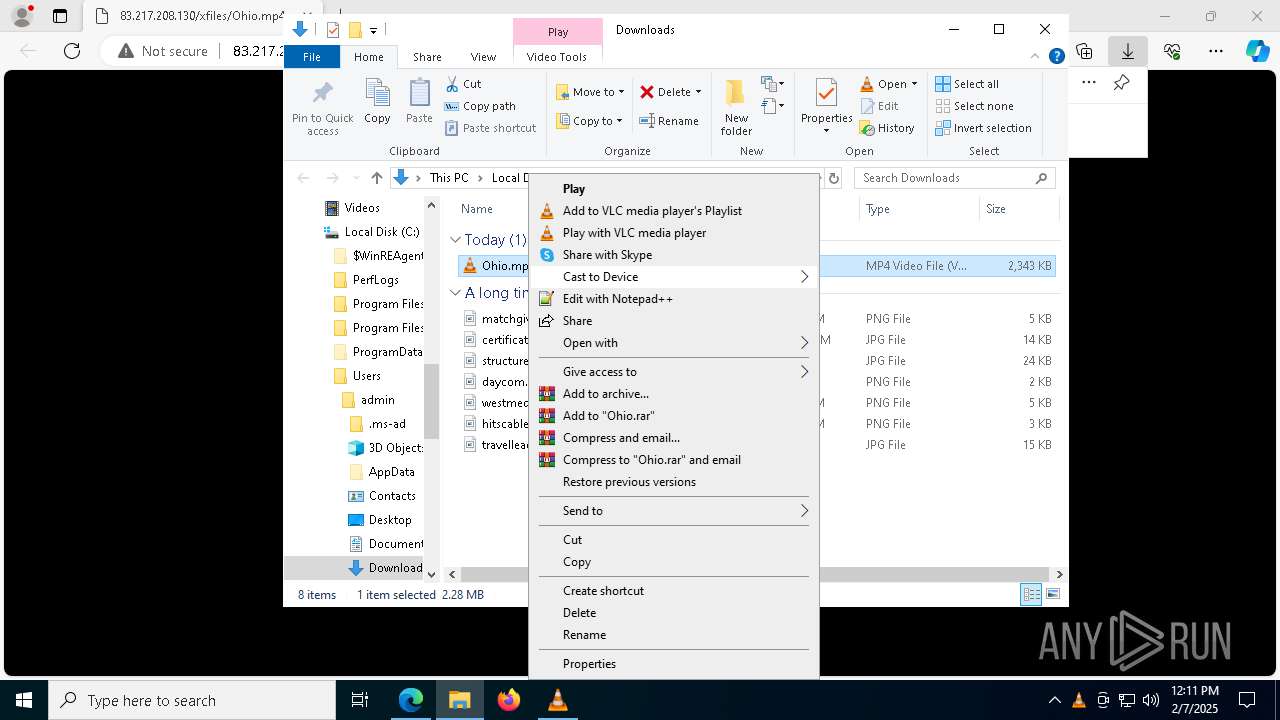This screenshot has width=1280, height=720.
Task: Click the Cut scissors ribbon icon
Action: 452,84
